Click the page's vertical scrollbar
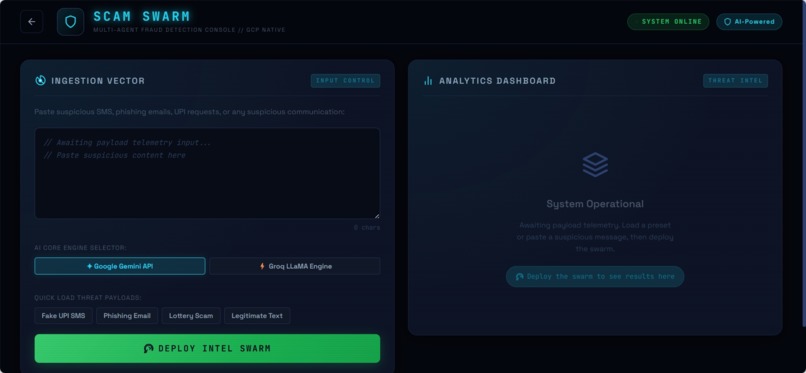This screenshot has width=806, height=373. point(803,163)
